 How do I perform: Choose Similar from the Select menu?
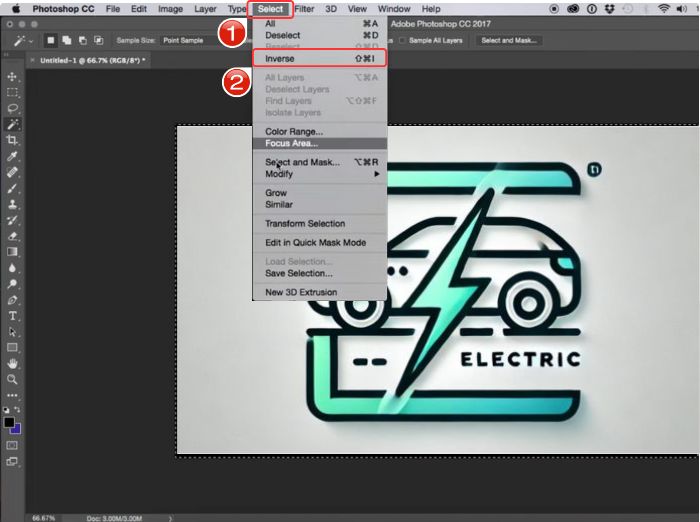(x=320, y=205)
